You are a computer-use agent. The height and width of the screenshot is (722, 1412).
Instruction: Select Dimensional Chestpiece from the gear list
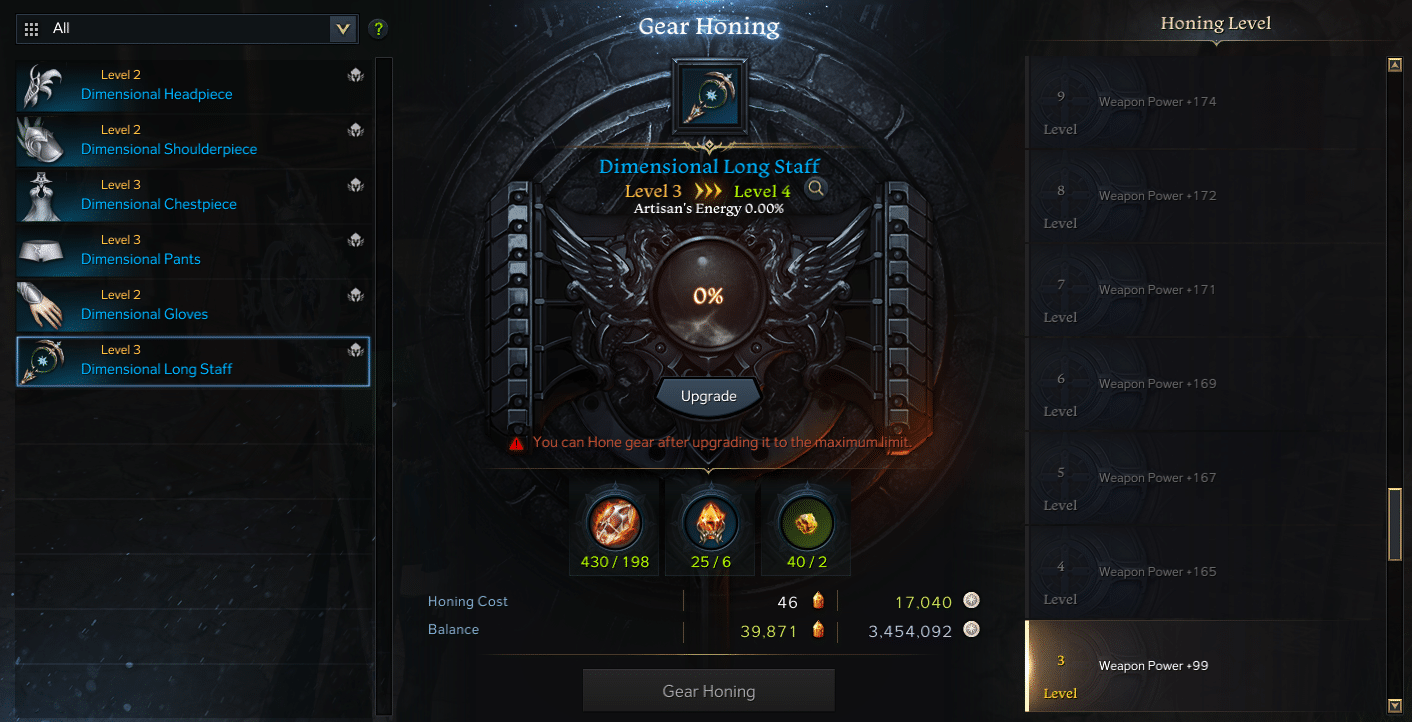194,195
